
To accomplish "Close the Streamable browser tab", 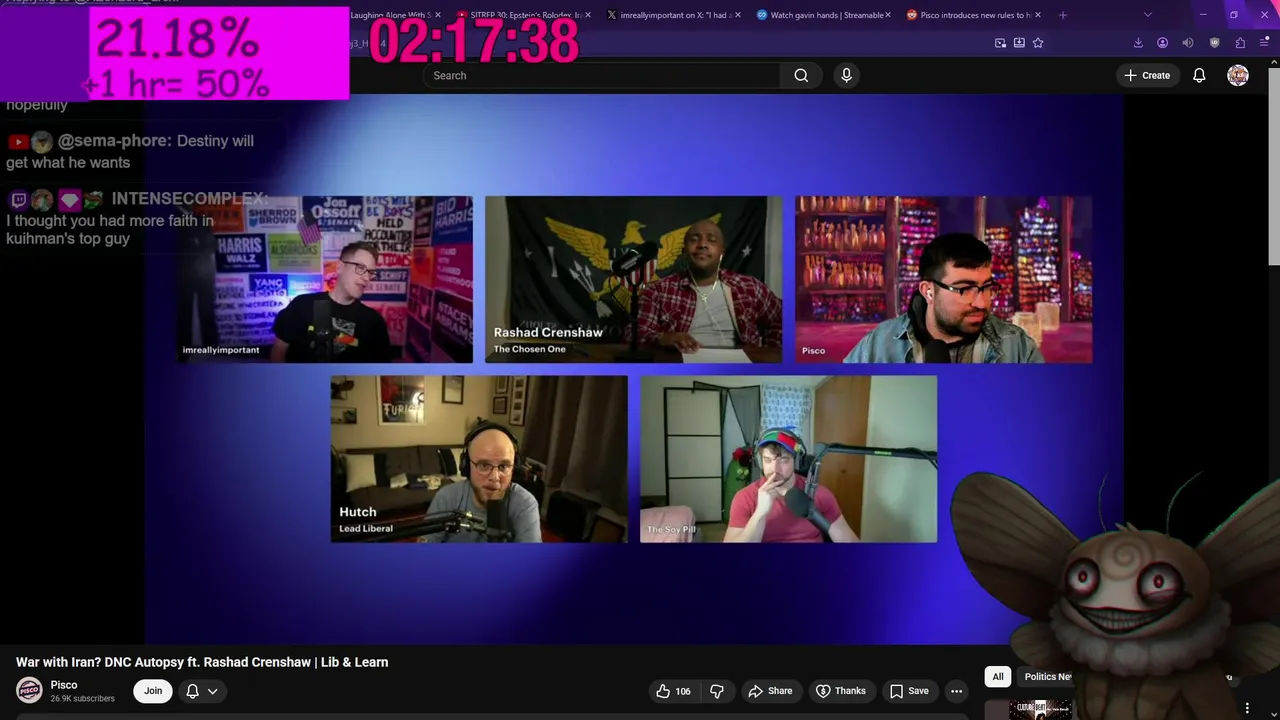I will (x=889, y=15).
